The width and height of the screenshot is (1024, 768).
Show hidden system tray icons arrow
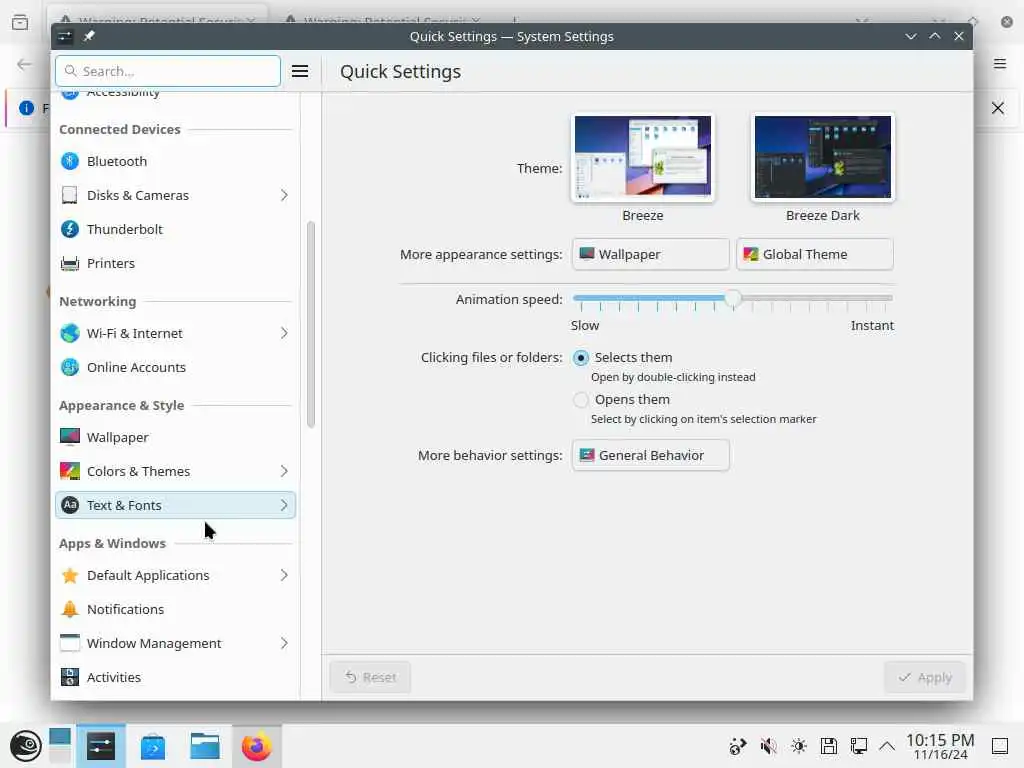887,746
